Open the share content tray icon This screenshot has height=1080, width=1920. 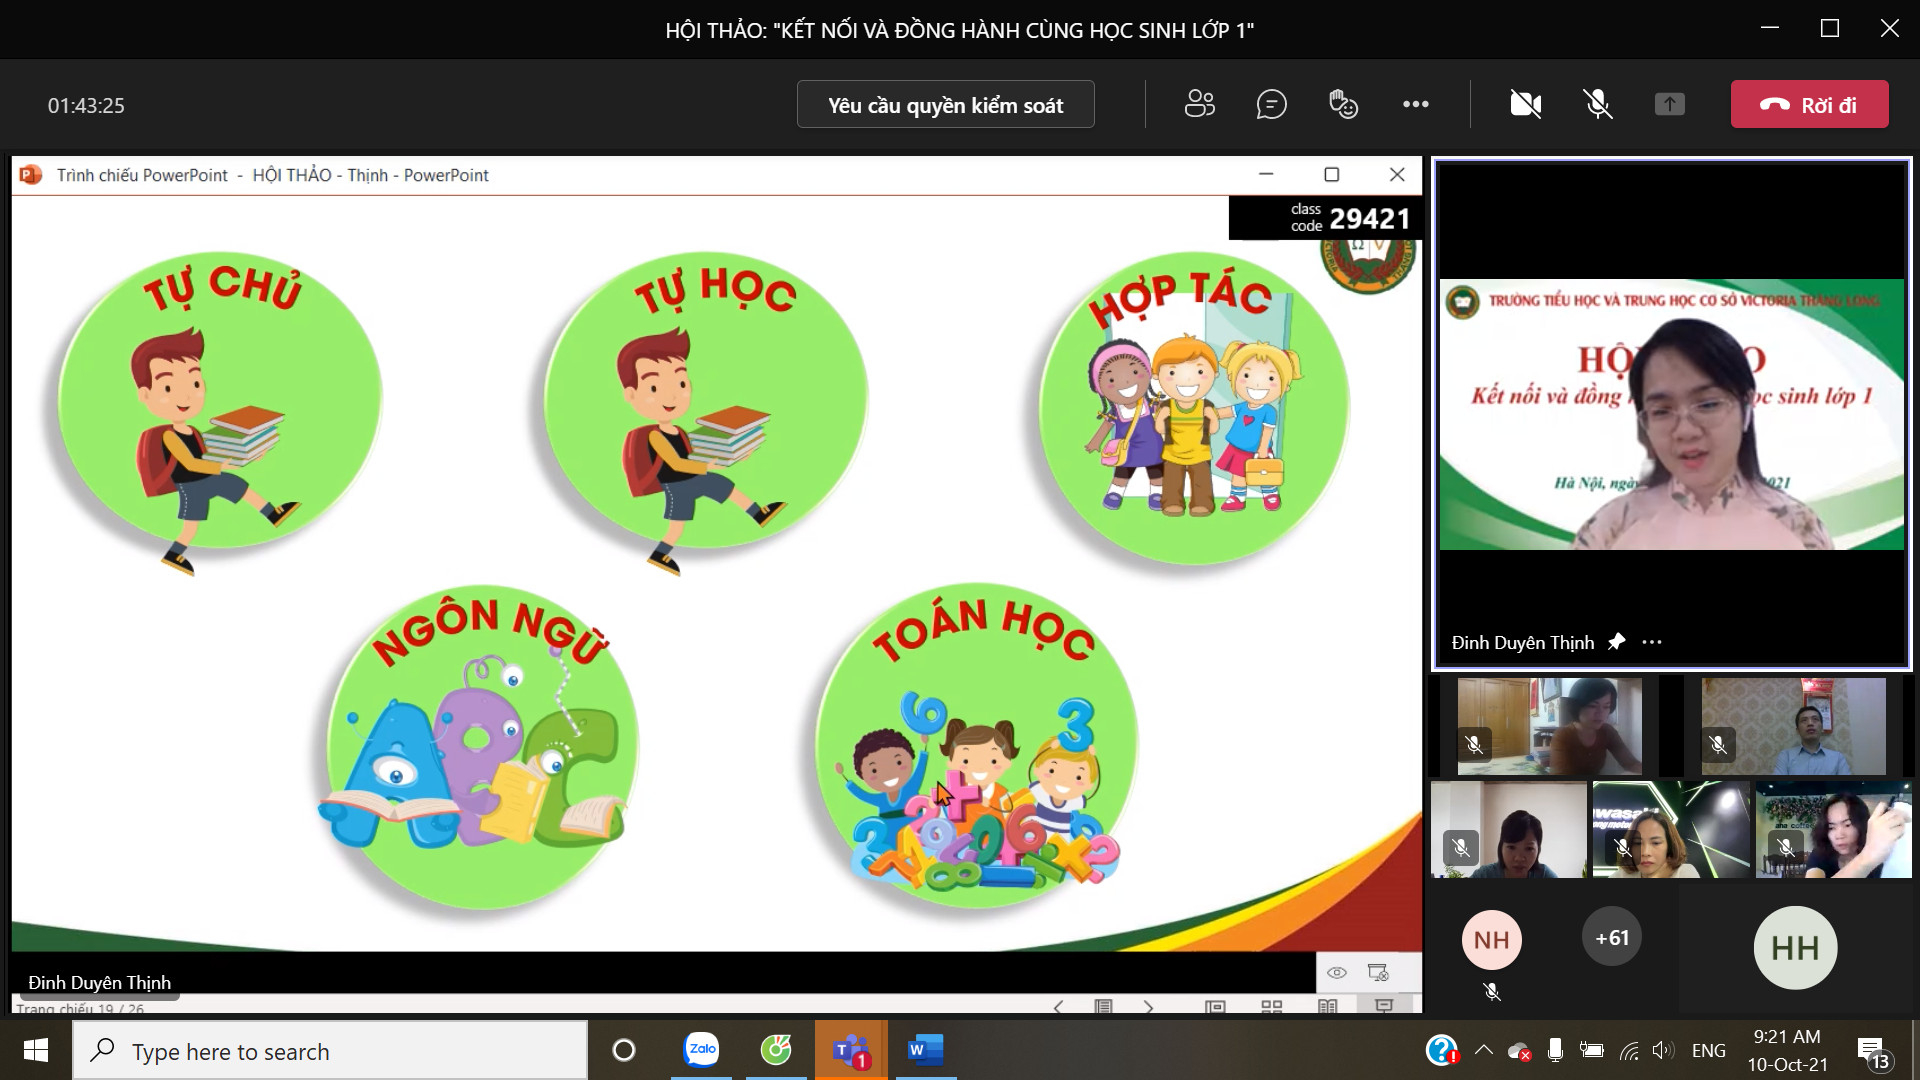pos(1669,104)
